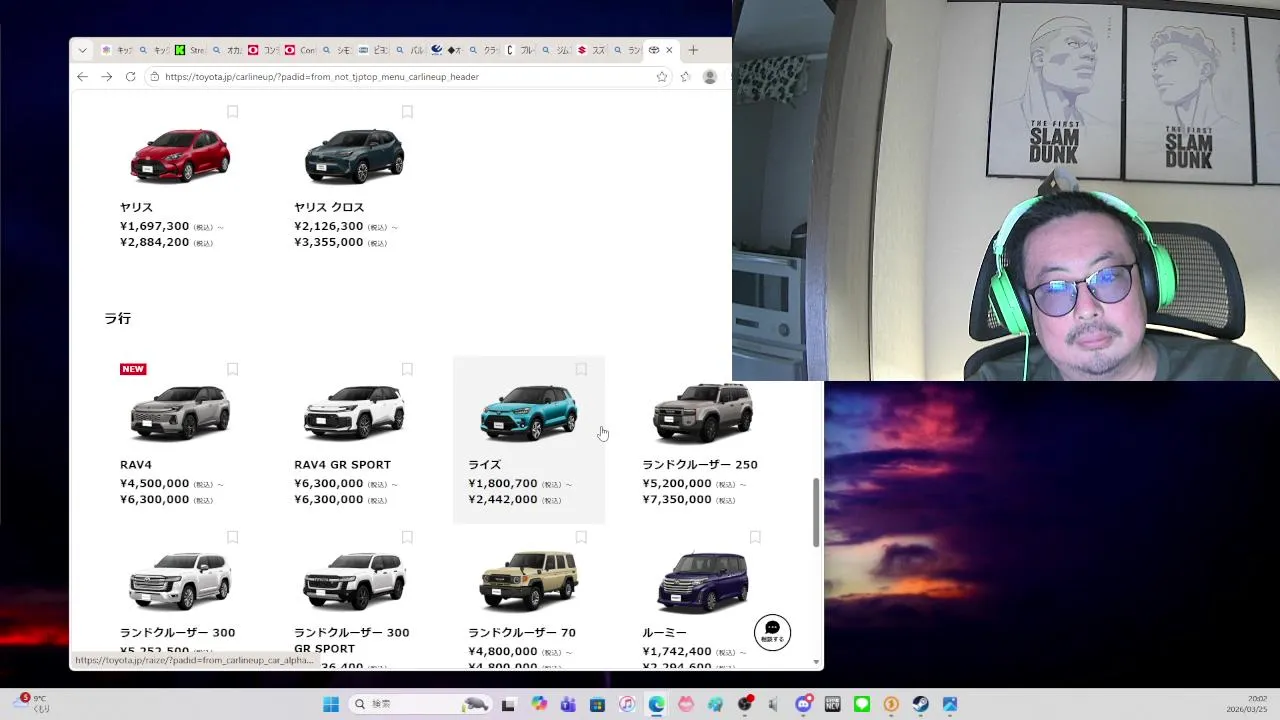This screenshot has height=720, width=1280.
Task: Open the silver RAV4 car image
Action: (180, 412)
